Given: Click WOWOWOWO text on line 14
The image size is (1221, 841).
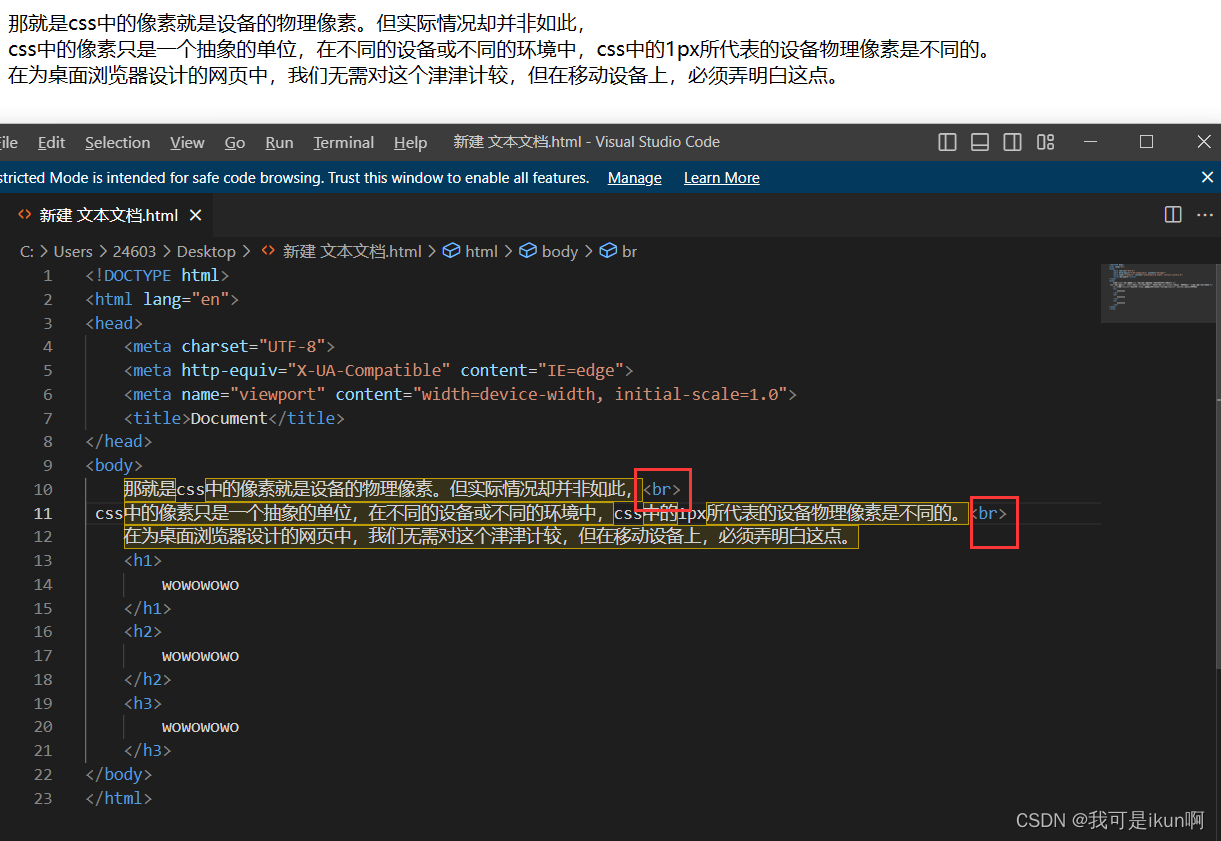Looking at the screenshot, I should click(201, 584).
